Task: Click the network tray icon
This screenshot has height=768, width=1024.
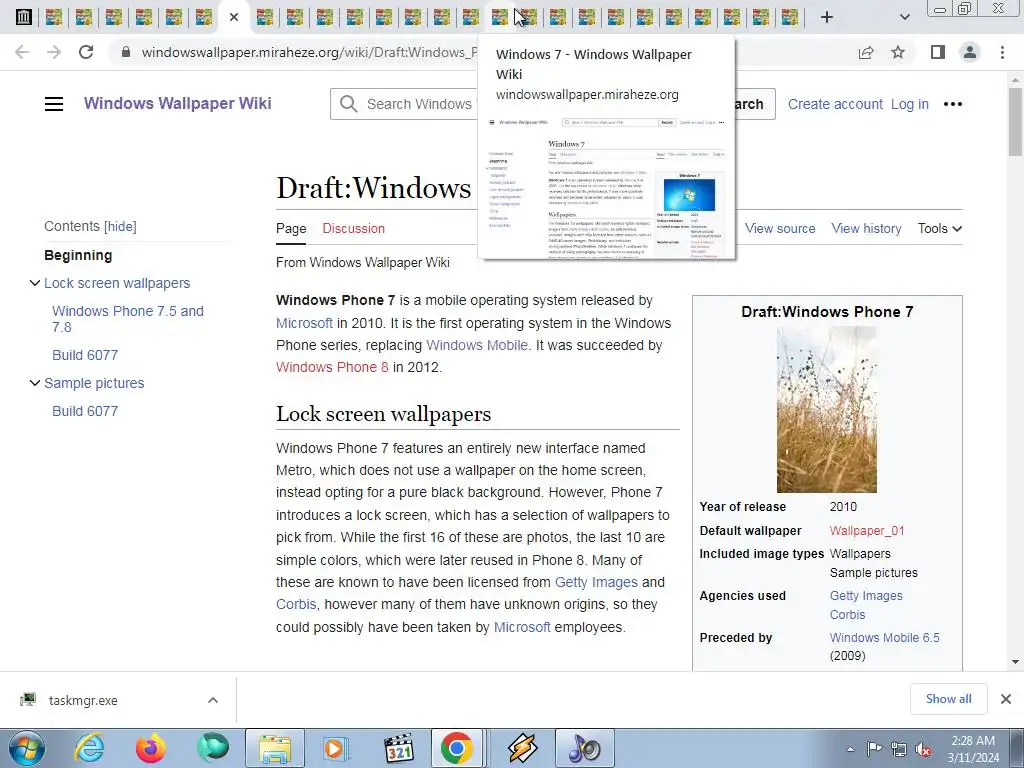Action: (899, 749)
